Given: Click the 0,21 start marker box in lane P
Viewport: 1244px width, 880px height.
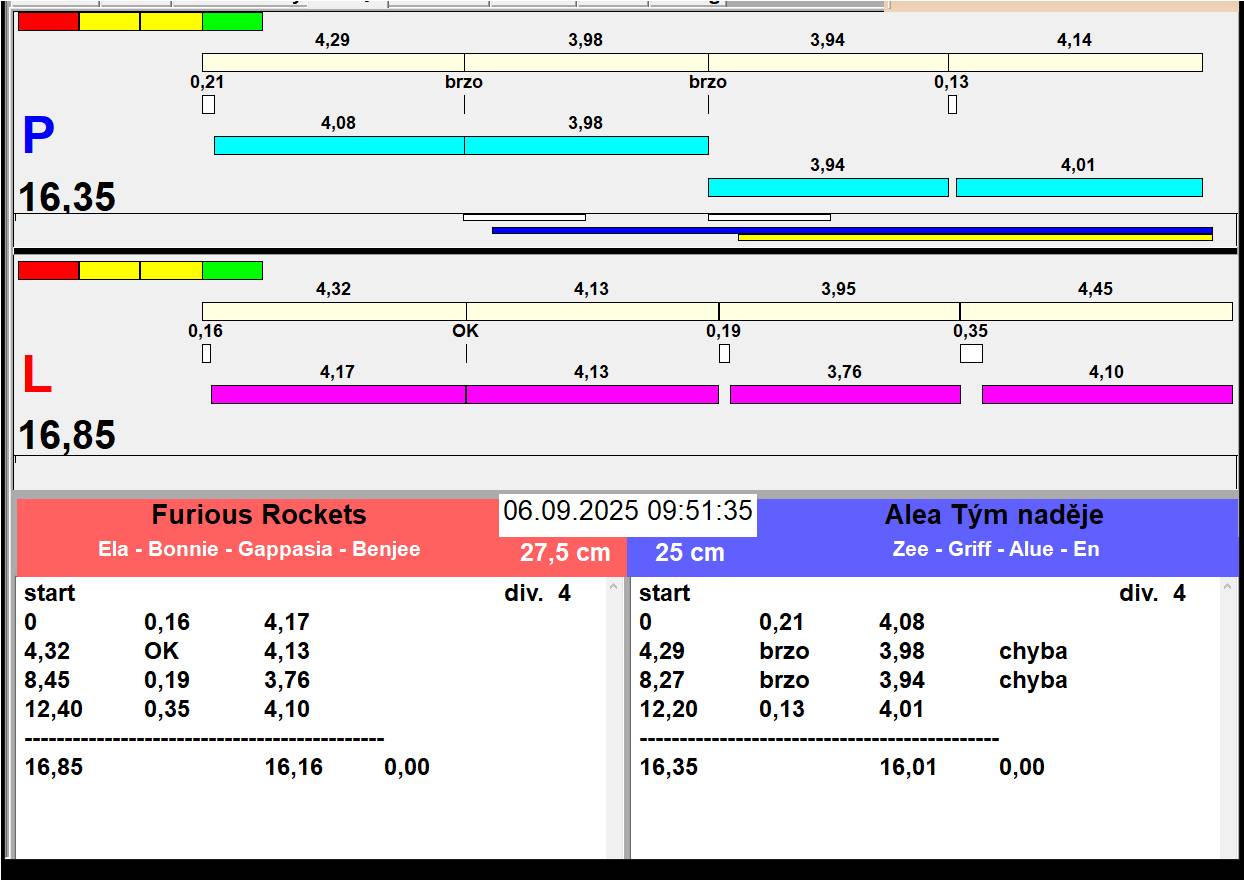Looking at the screenshot, I should (208, 105).
